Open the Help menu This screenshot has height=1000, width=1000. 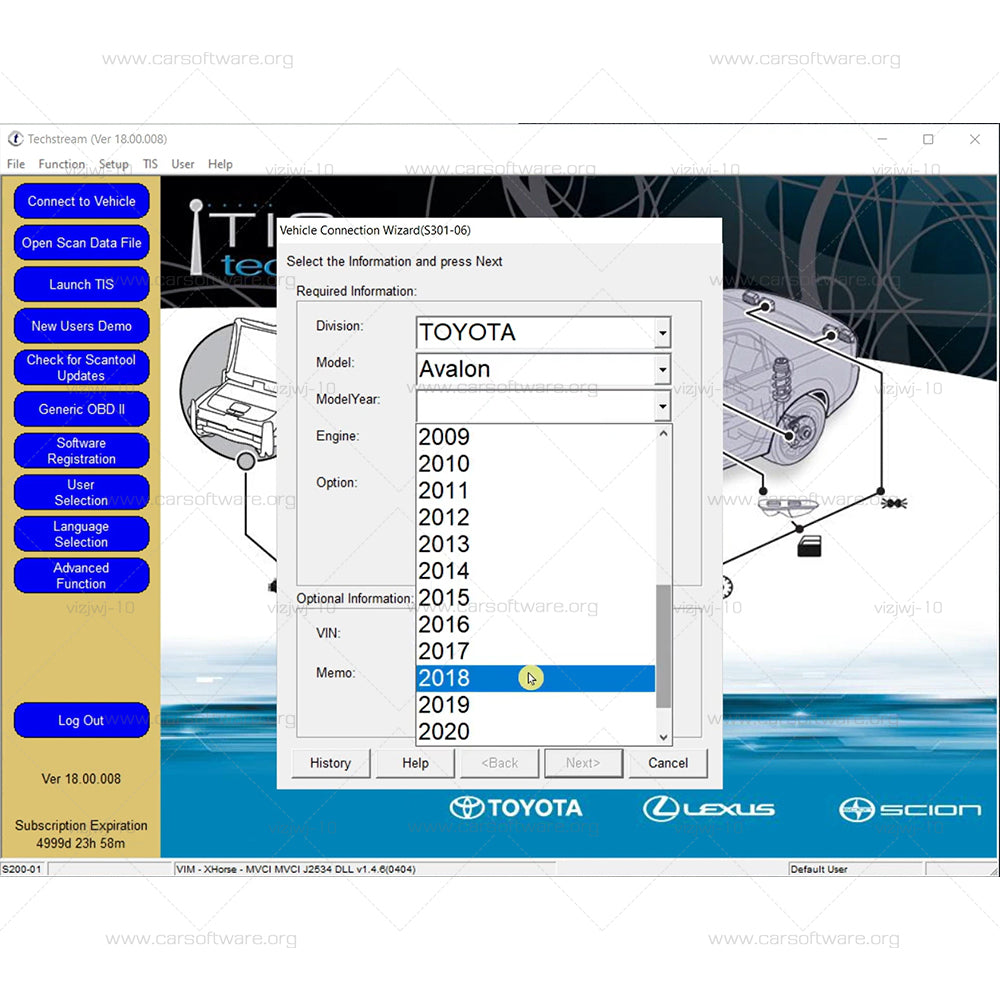220,164
